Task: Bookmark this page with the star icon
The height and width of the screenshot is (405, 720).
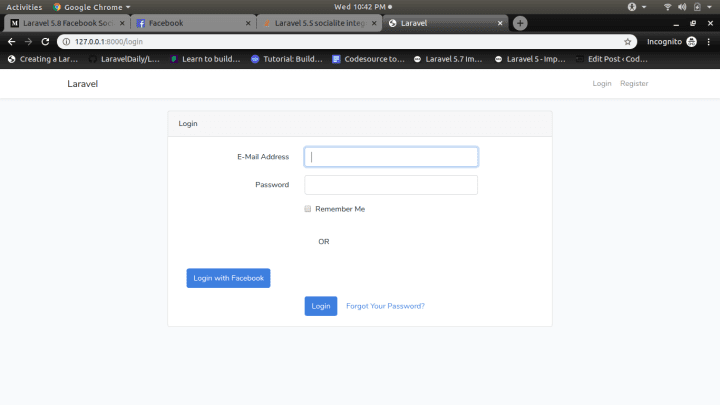Action: (628, 42)
